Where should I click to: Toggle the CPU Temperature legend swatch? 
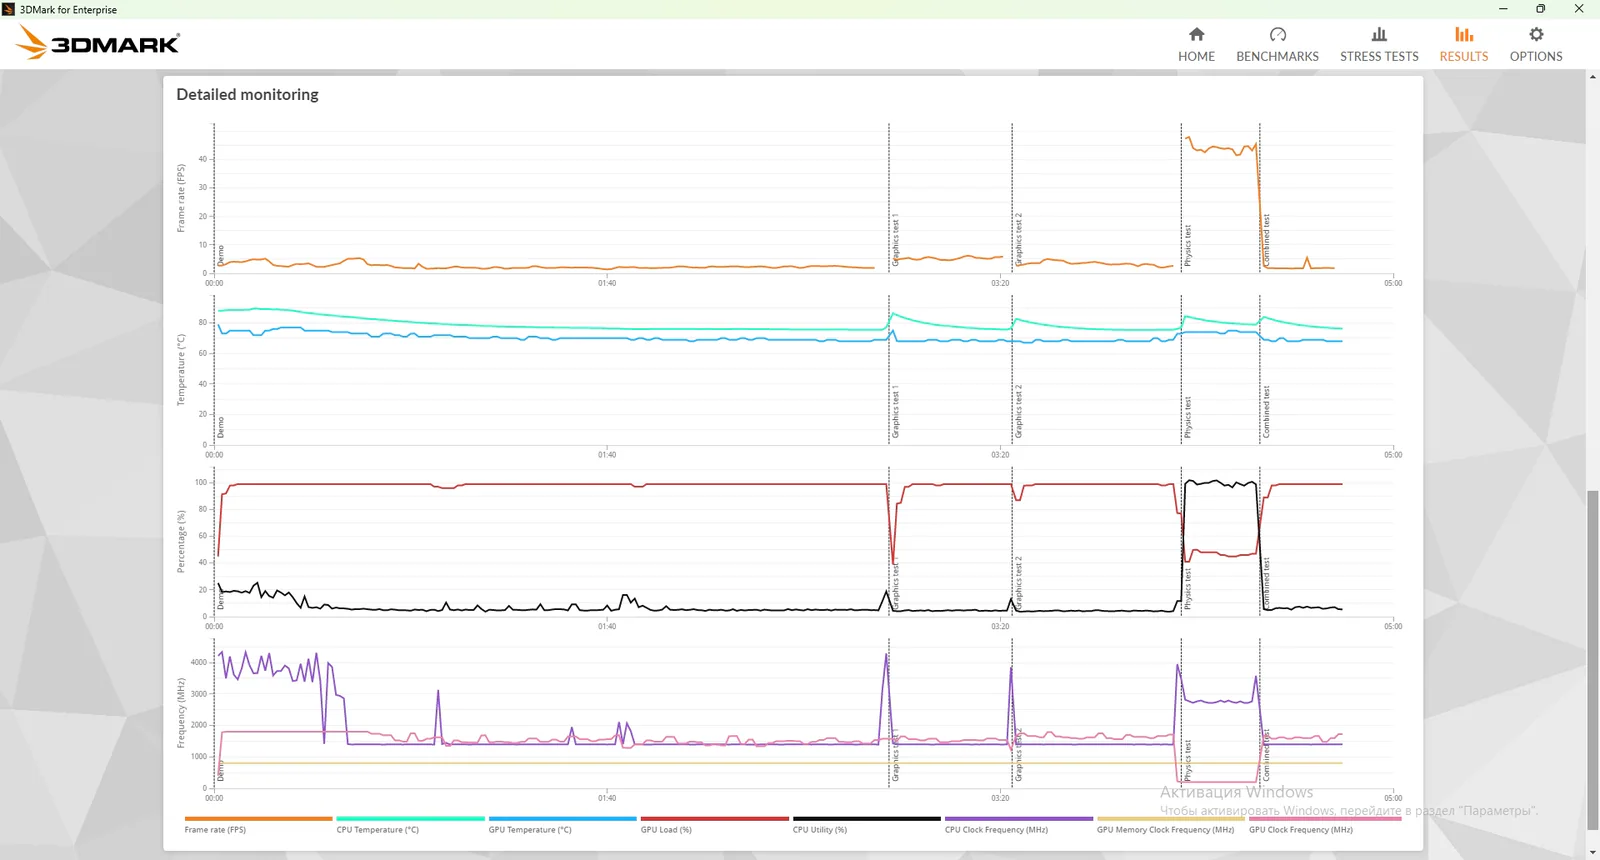(x=410, y=818)
